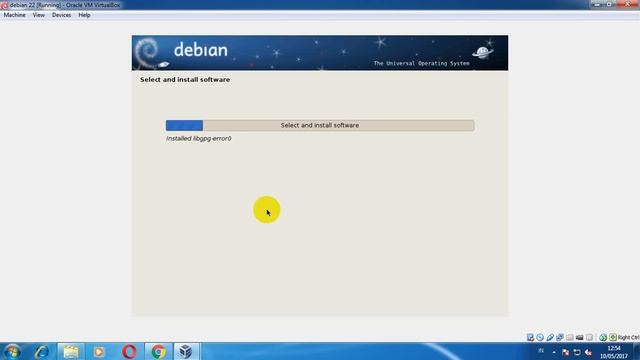Click the Debian swirl logo in banner
Screen dimensions: 640x360
click(x=147, y=52)
